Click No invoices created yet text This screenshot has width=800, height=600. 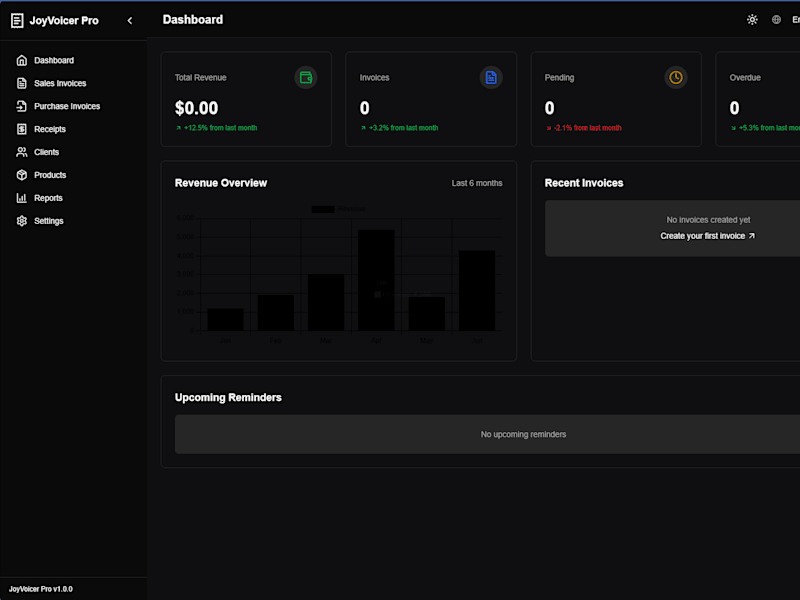tap(708, 220)
